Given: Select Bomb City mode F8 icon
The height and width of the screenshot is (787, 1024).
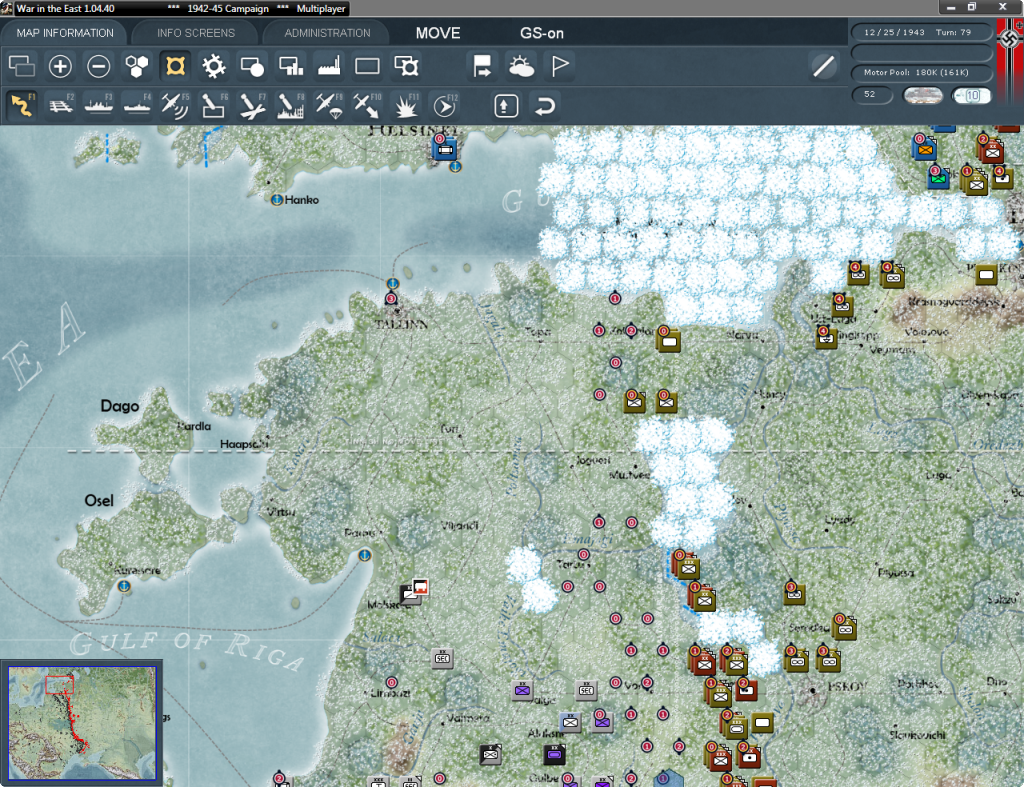Looking at the screenshot, I should [x=291, y=105].
